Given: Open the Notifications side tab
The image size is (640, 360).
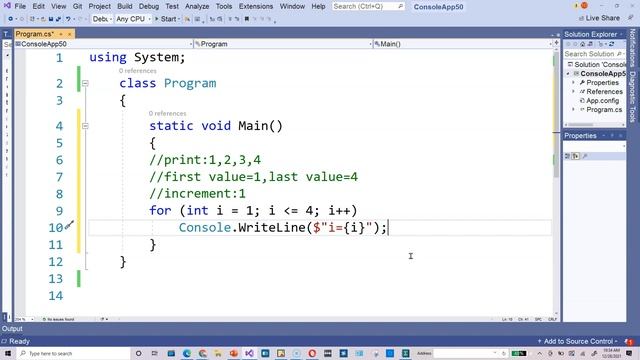Looking at the screenshot, I should pyautogui.click(x=632, y=48).
